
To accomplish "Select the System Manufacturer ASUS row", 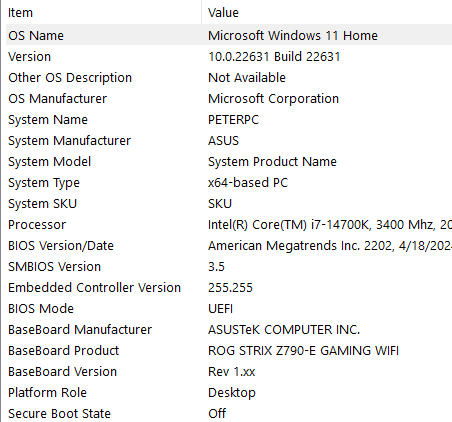I will click(x=229, y=140).
